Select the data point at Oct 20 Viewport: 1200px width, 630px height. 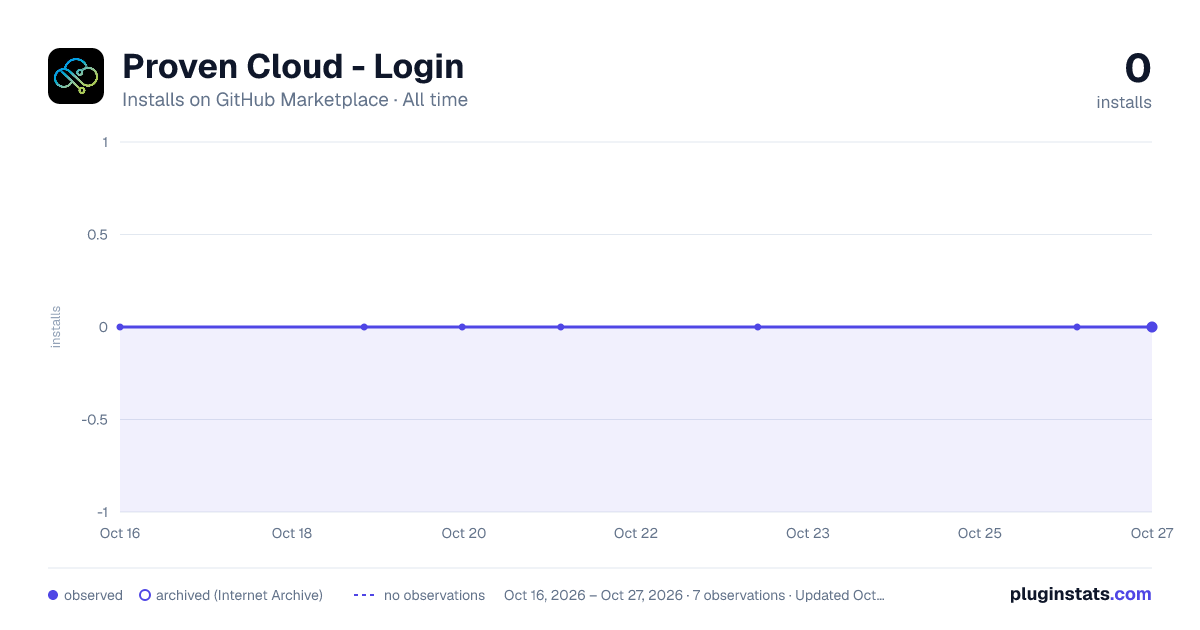click(462, 327)
